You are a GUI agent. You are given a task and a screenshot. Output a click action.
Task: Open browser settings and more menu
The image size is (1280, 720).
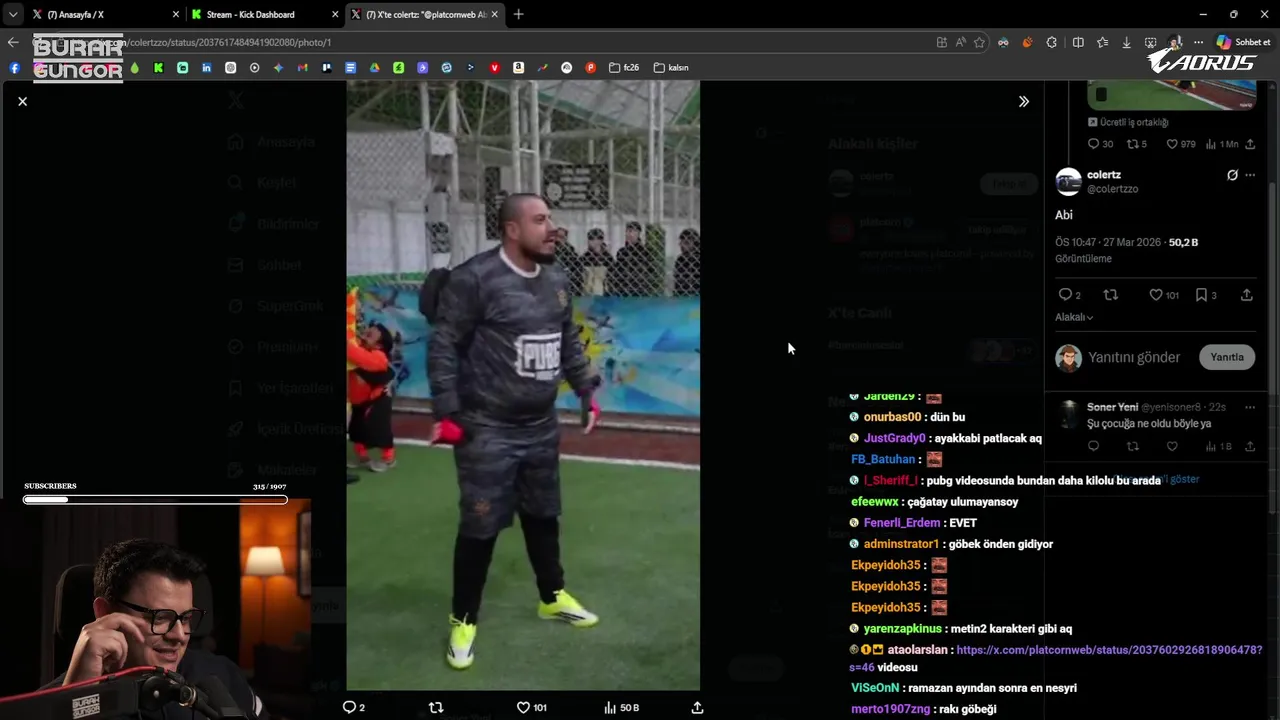coord(1198,42)
